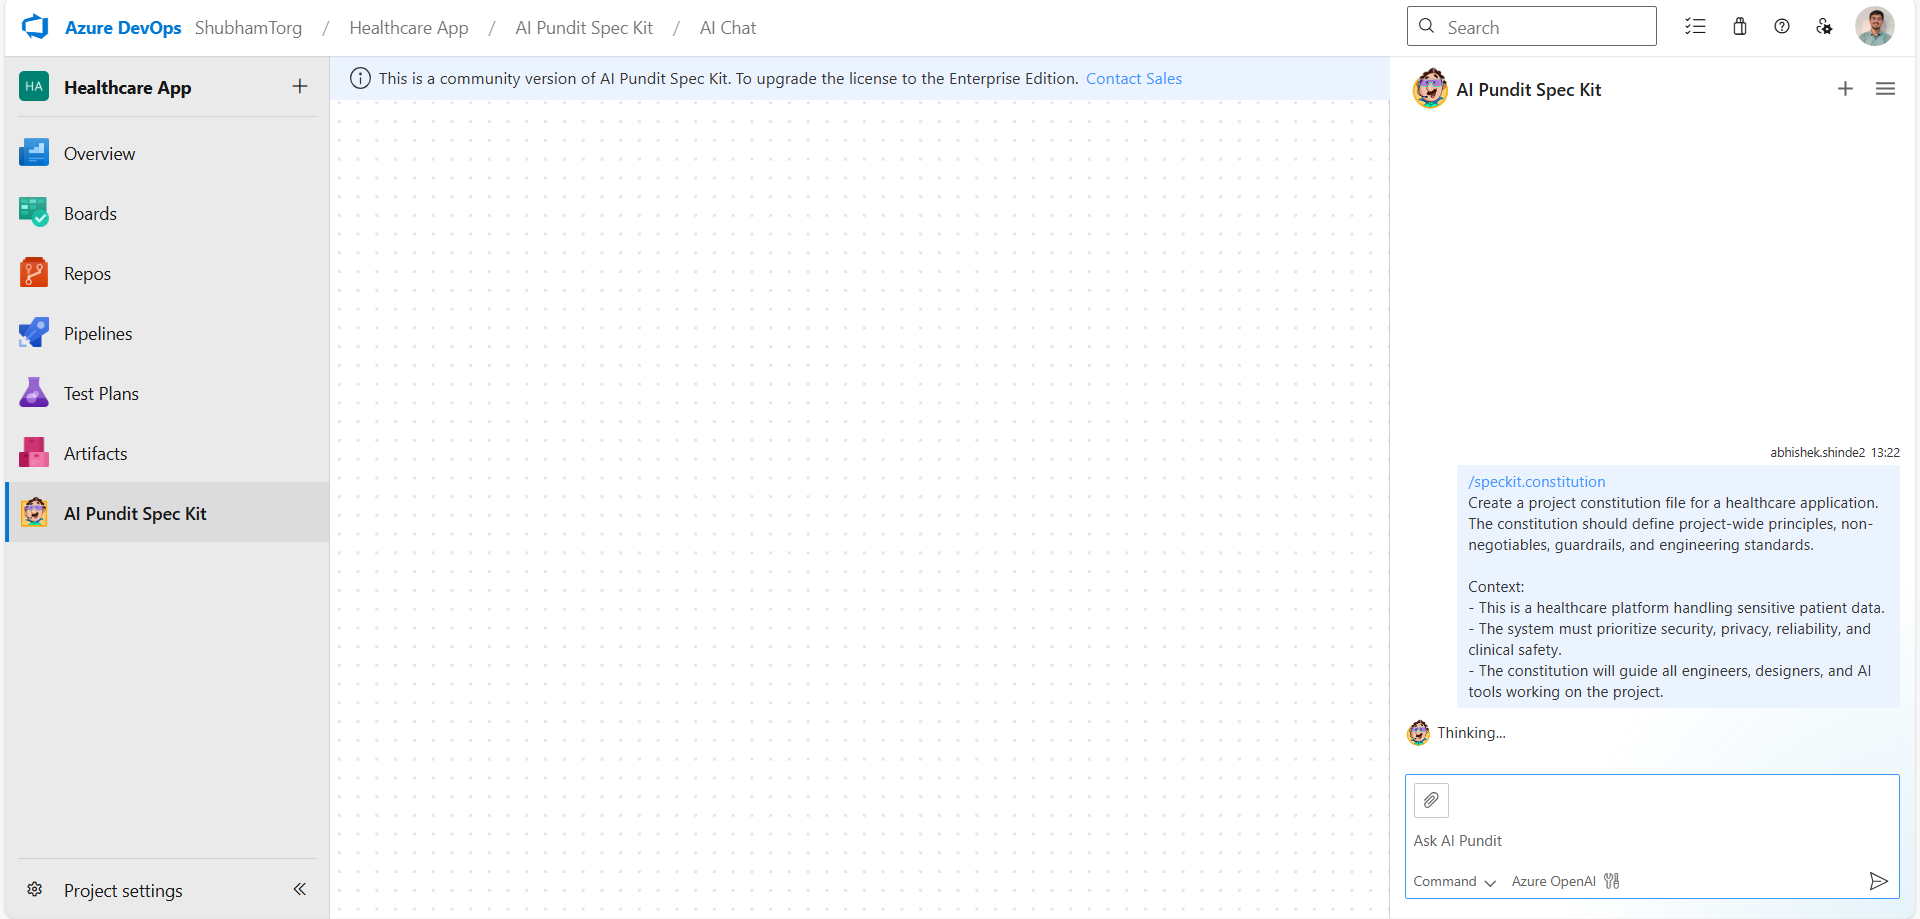Open the Marketplace bag icon
This screenshot has height=919, width=1920.
click(1739, 26)
